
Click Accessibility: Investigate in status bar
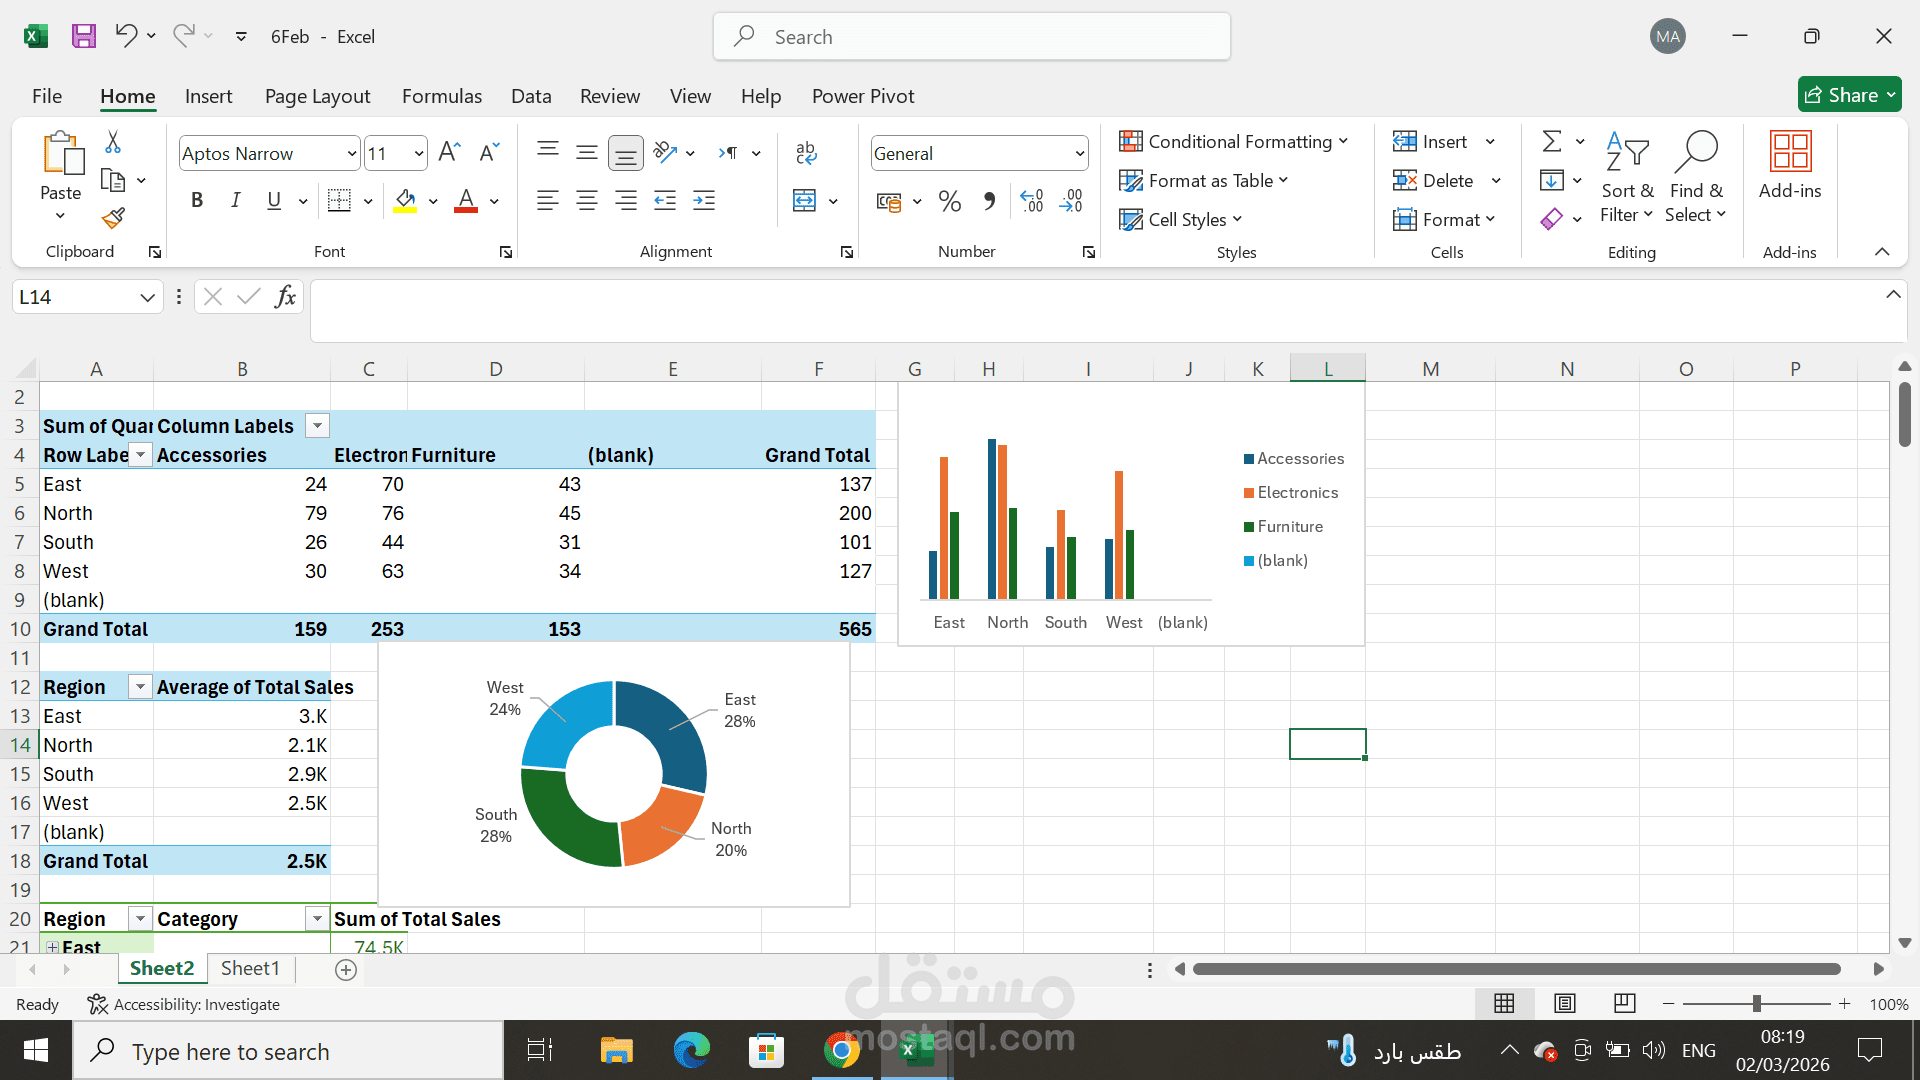tap(184, 1004)
